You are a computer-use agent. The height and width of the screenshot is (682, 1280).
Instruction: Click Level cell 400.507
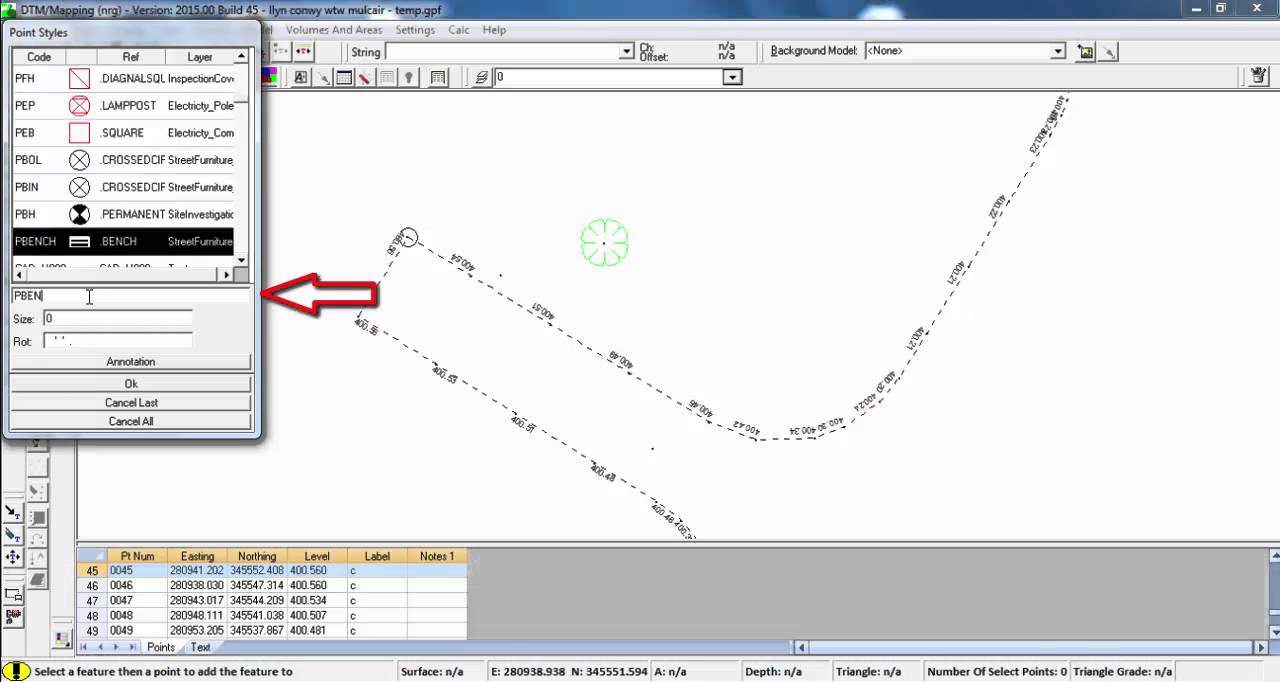click(317, 615)
